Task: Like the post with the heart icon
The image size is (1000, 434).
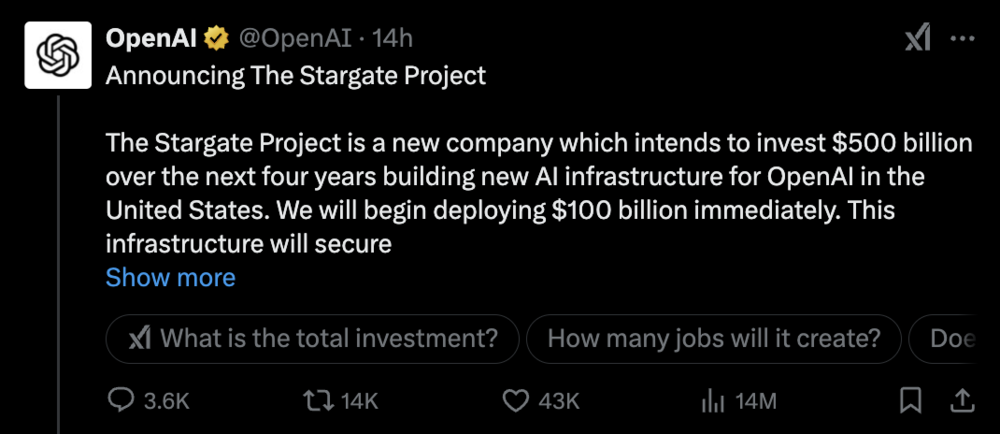Action: [515, 401]
